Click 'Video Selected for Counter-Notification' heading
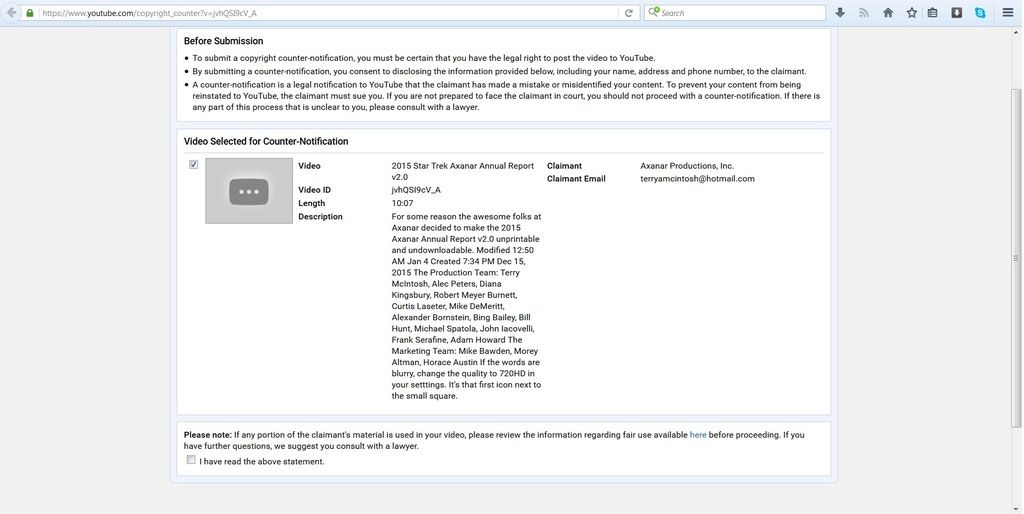1024x514 pixels. click(266, 141)
